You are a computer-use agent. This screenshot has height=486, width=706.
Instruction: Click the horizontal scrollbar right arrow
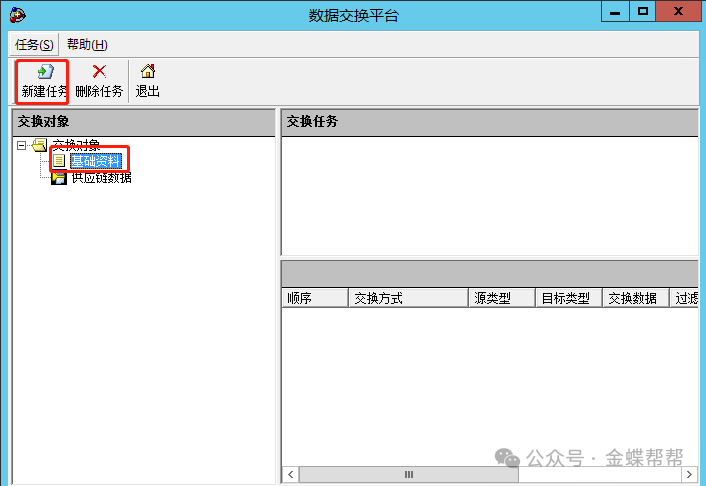tap(689, 474)
